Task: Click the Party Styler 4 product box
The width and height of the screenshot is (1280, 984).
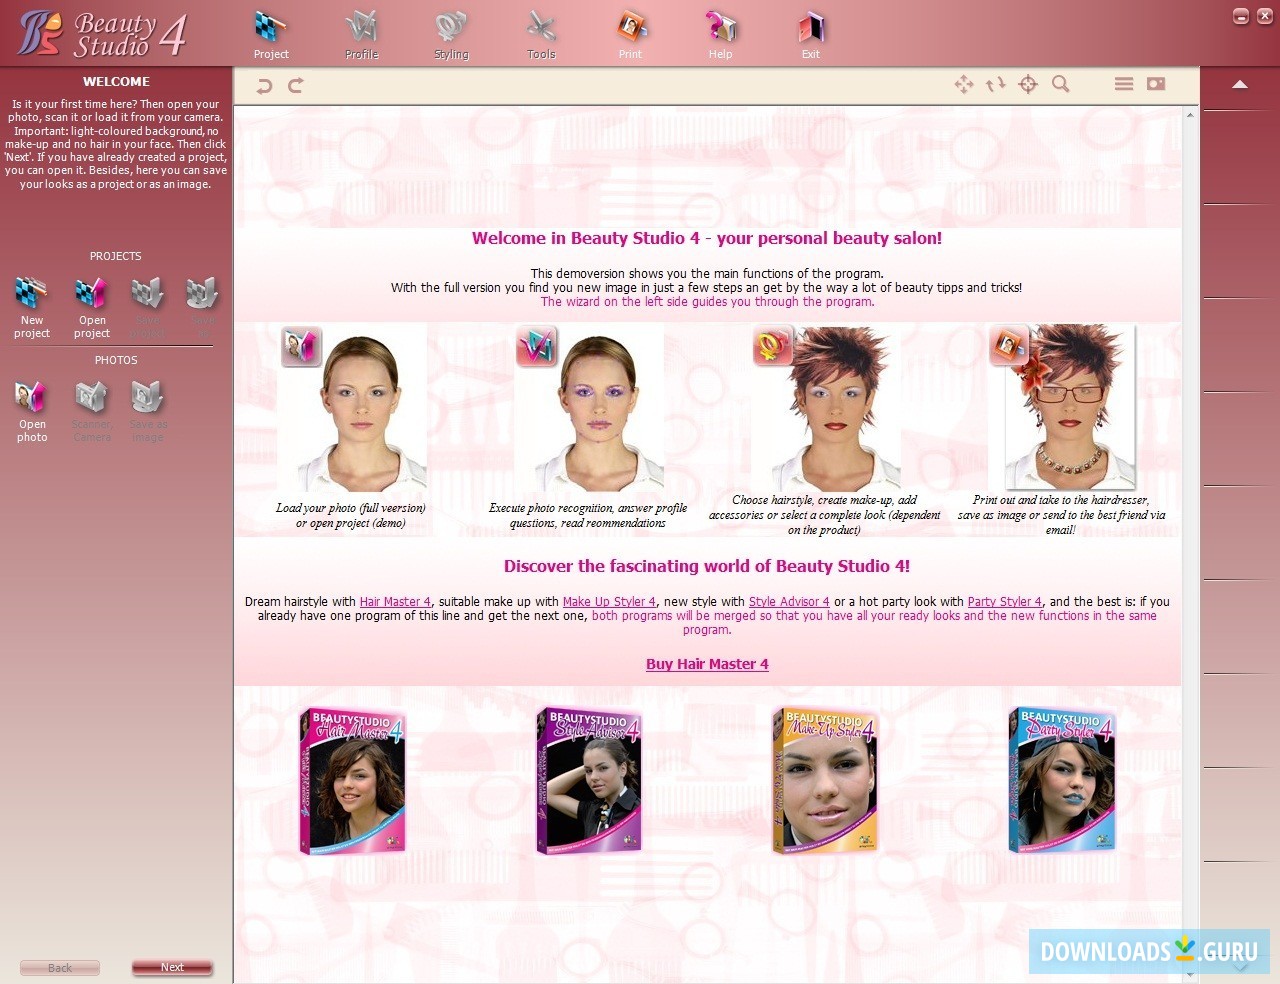Action: 1061,780
